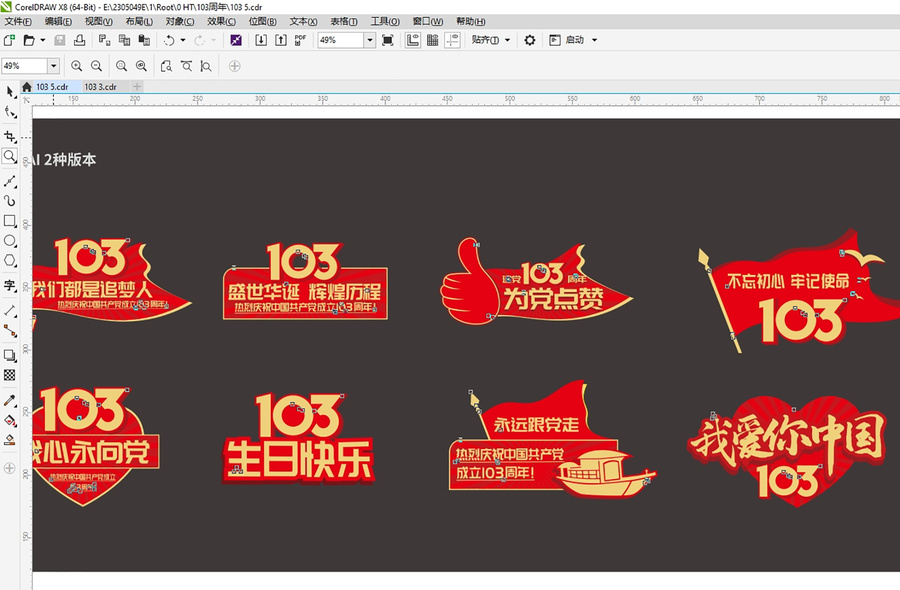Select the Color eyedropper tool
This screenshot has height=590, width=900.
10,401
